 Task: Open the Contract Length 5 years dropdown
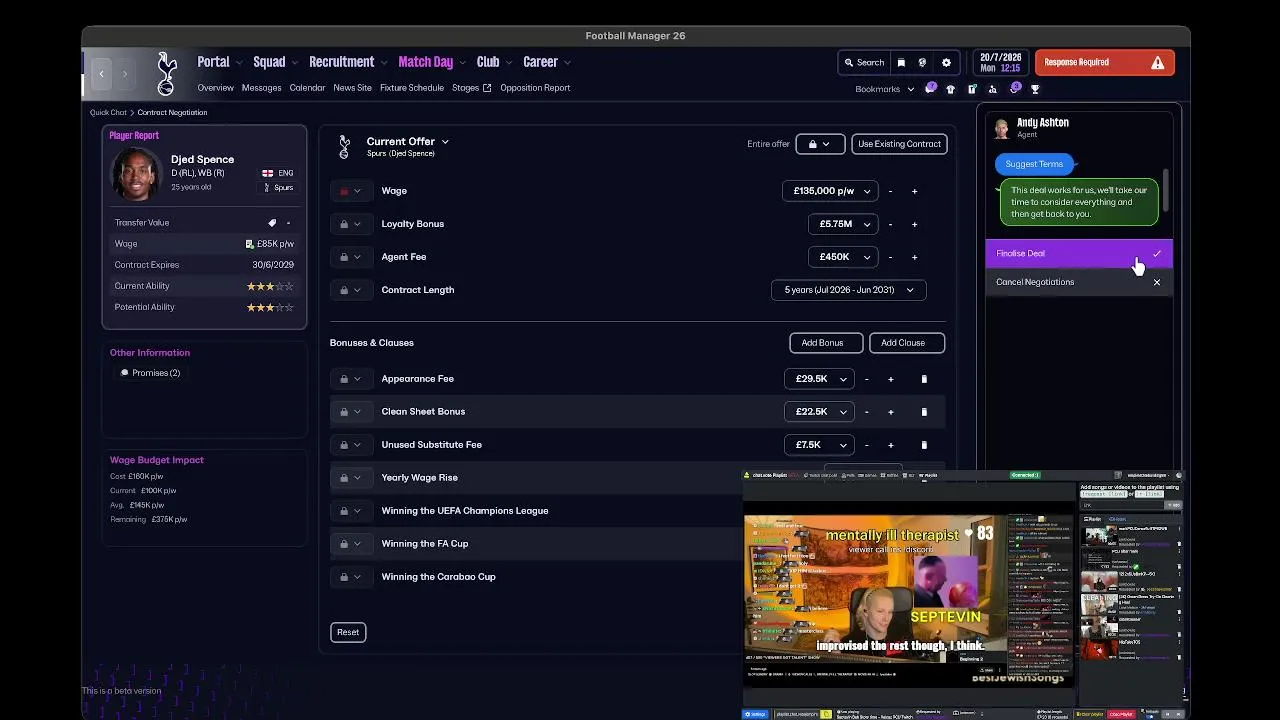pyautogui.click(x=848, y=290)
